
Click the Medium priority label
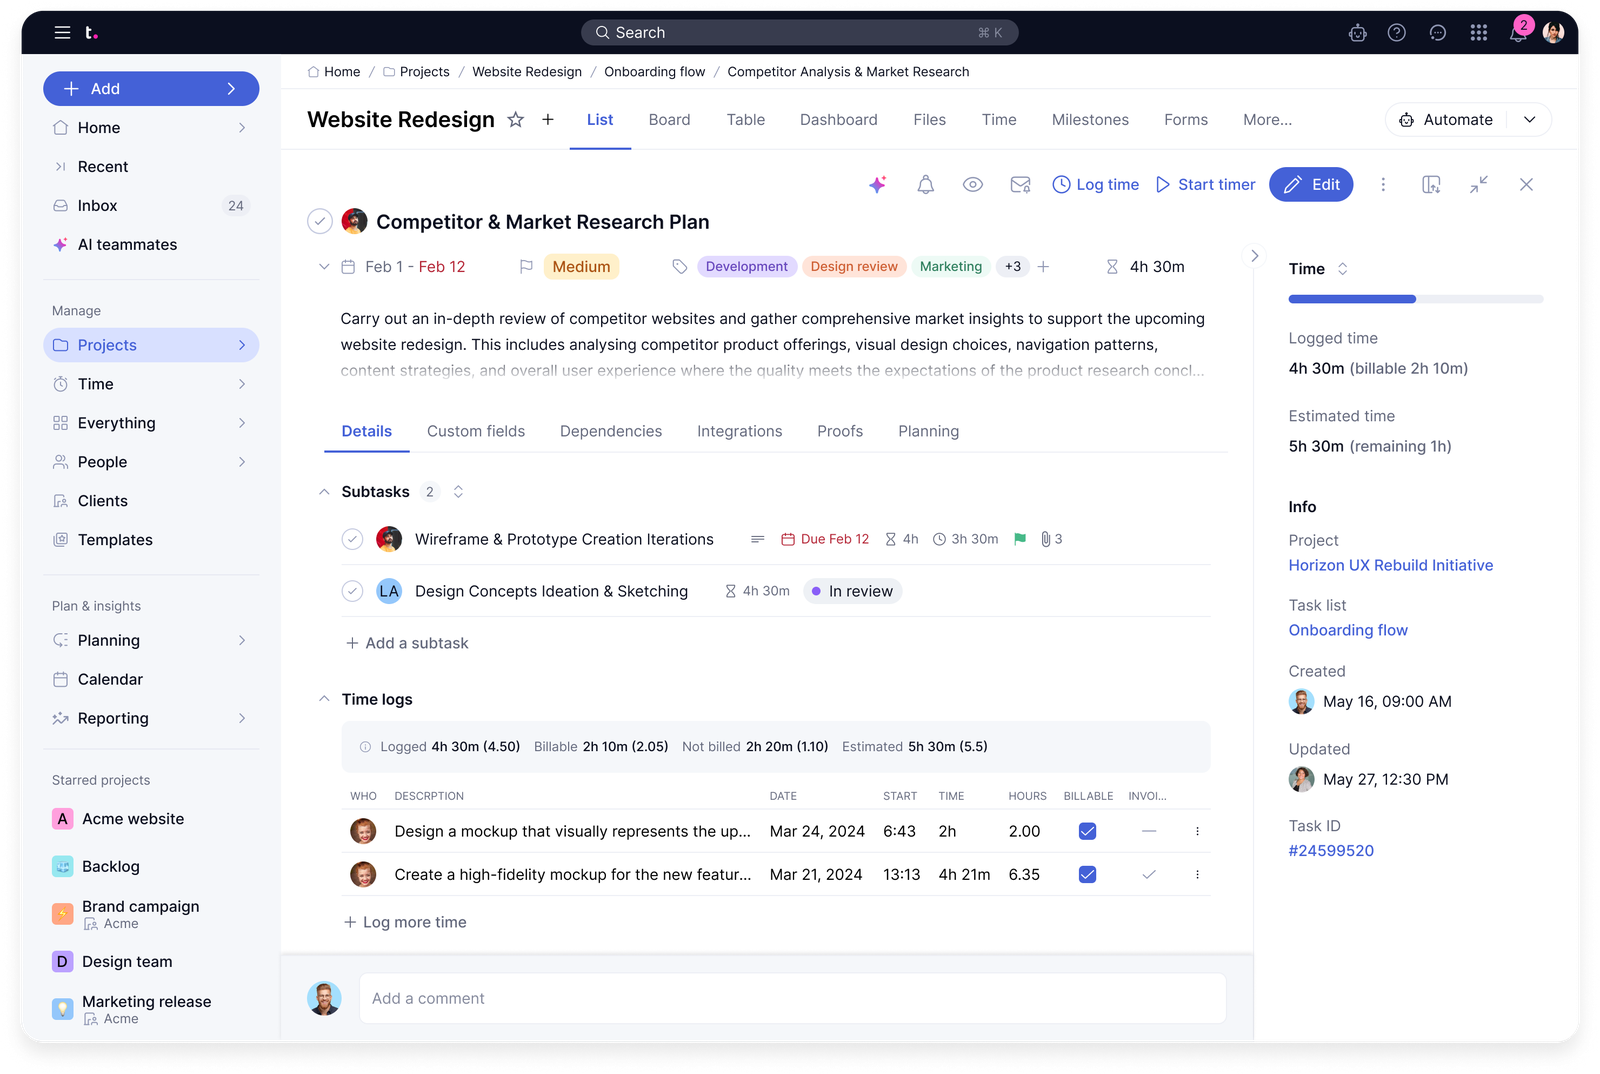(x=581, y=267)
